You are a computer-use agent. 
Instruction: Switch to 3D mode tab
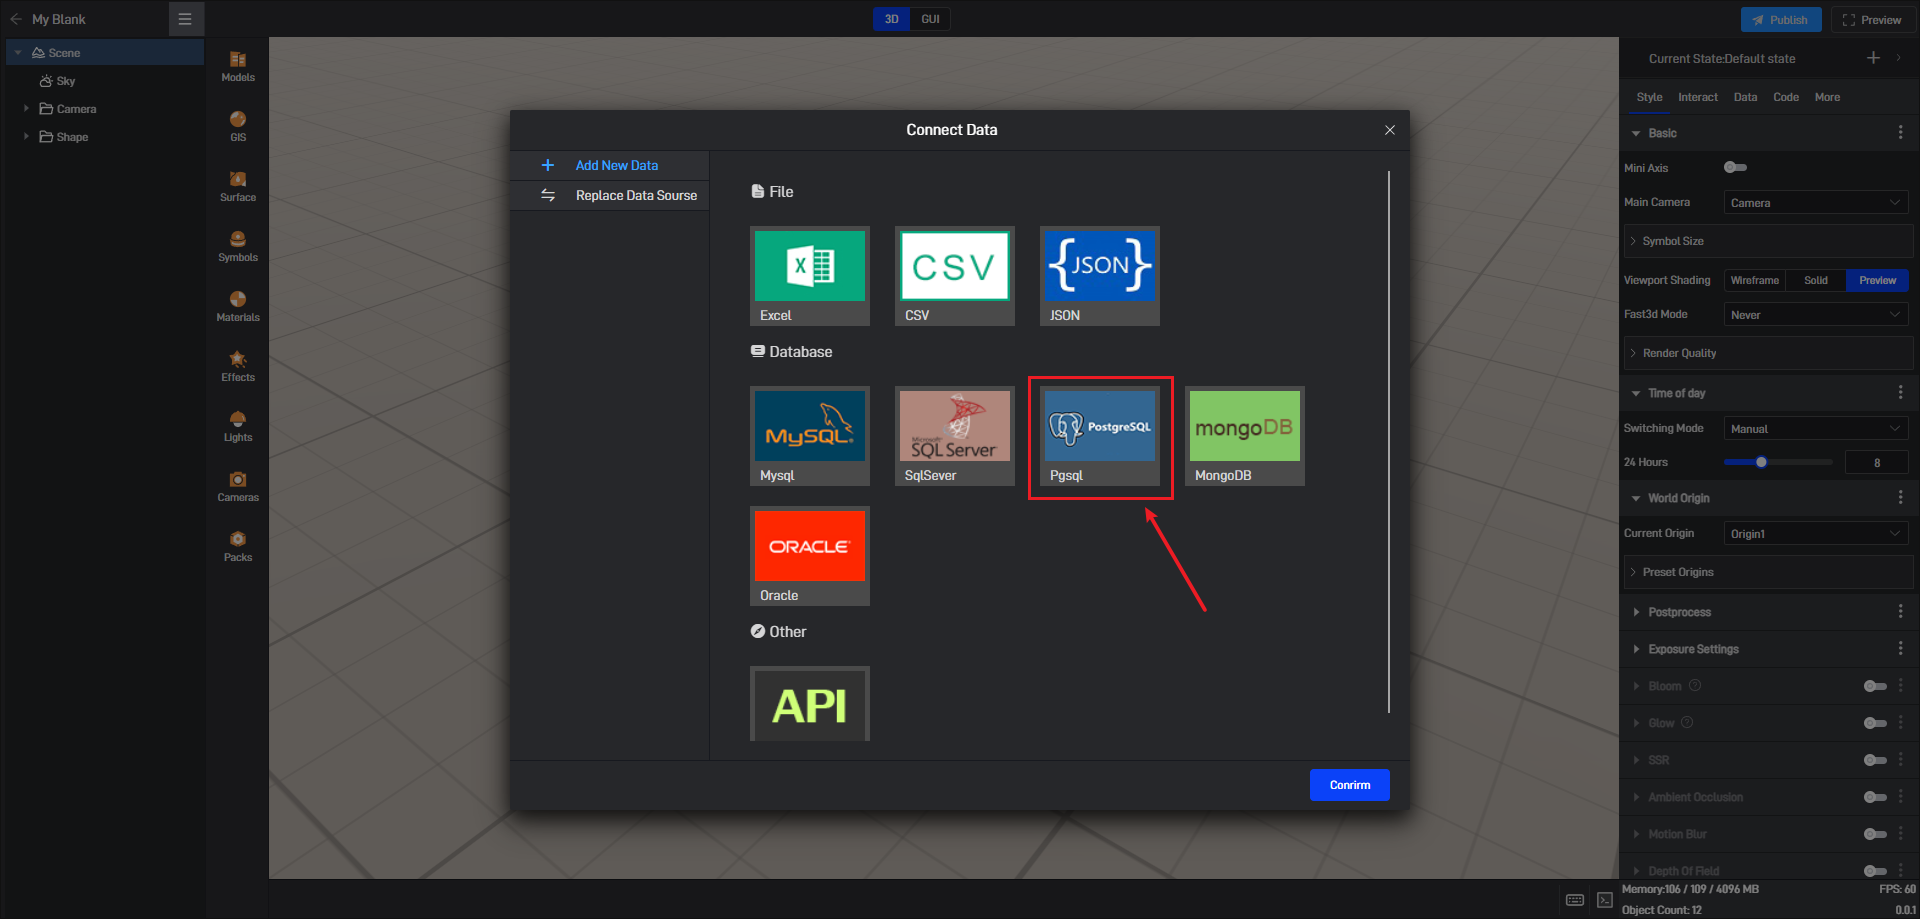pos(891,19)
